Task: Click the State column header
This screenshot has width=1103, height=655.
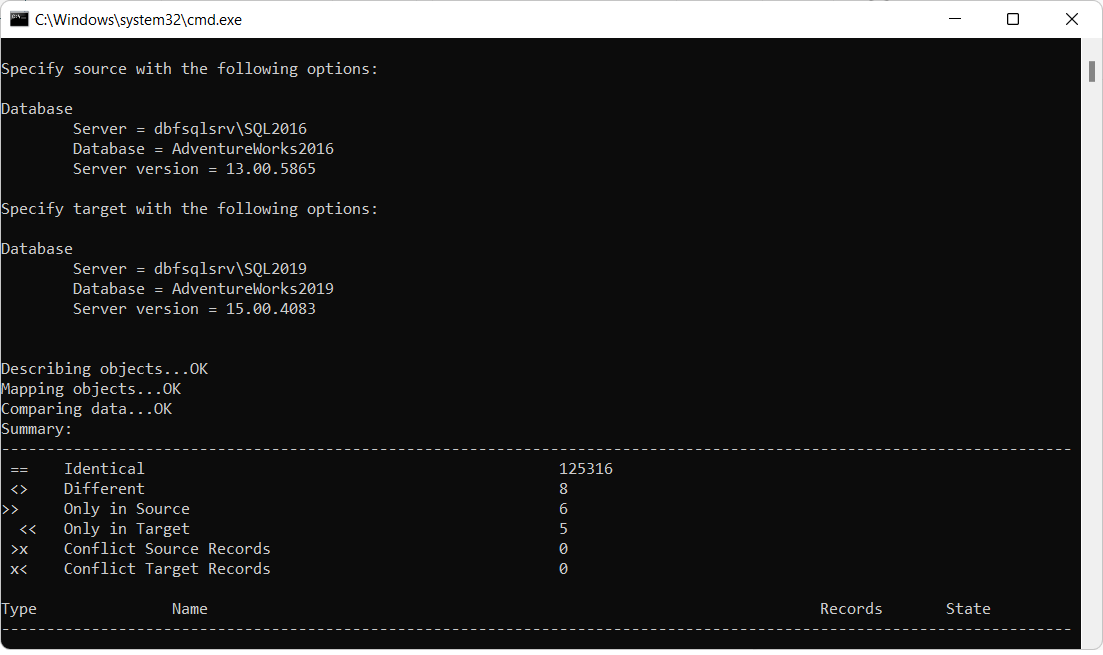Action: (967, 608)
